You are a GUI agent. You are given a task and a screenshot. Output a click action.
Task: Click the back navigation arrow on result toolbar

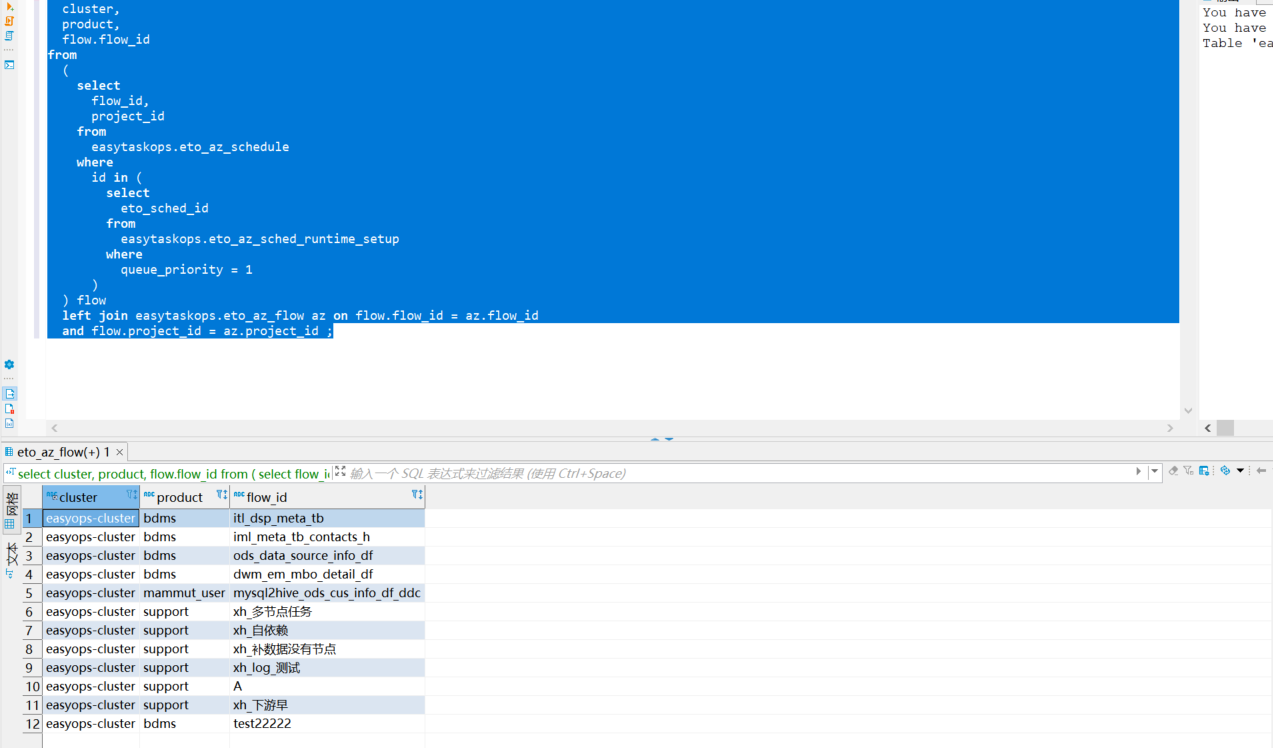click(x=1262, y=470)
